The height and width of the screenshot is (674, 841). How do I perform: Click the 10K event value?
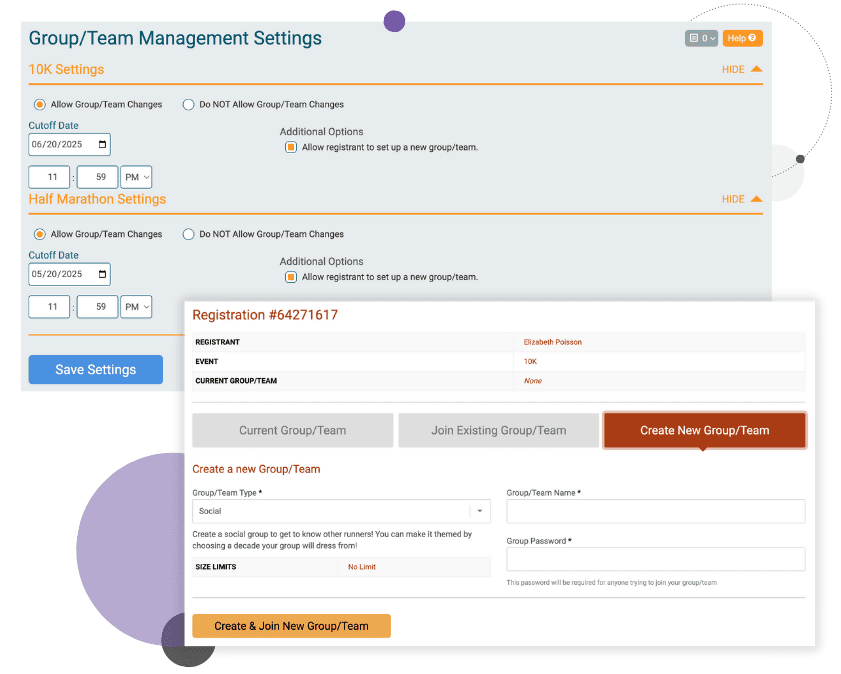[x=530, y=361]
